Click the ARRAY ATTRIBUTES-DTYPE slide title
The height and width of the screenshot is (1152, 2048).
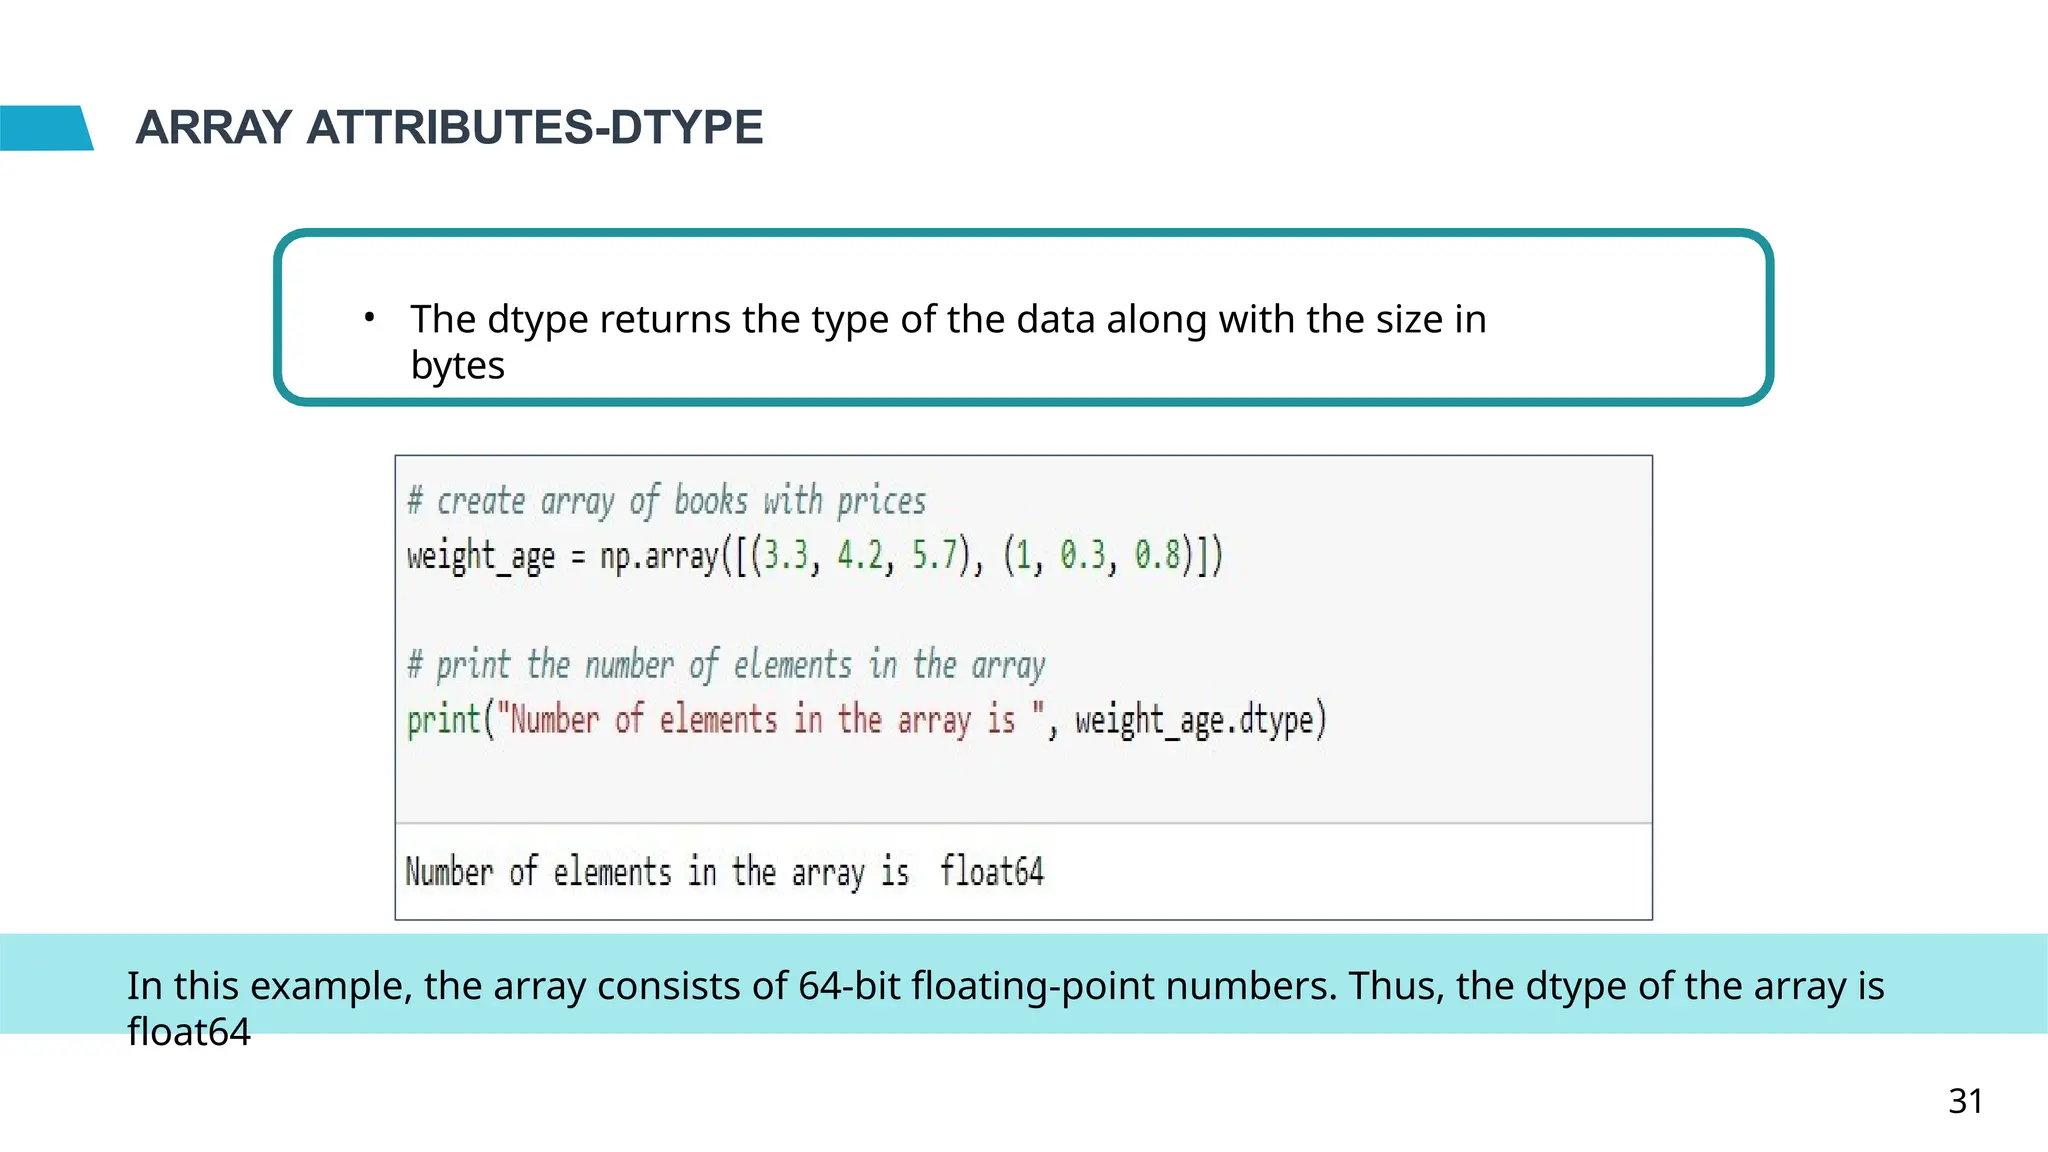click(449, 128)
